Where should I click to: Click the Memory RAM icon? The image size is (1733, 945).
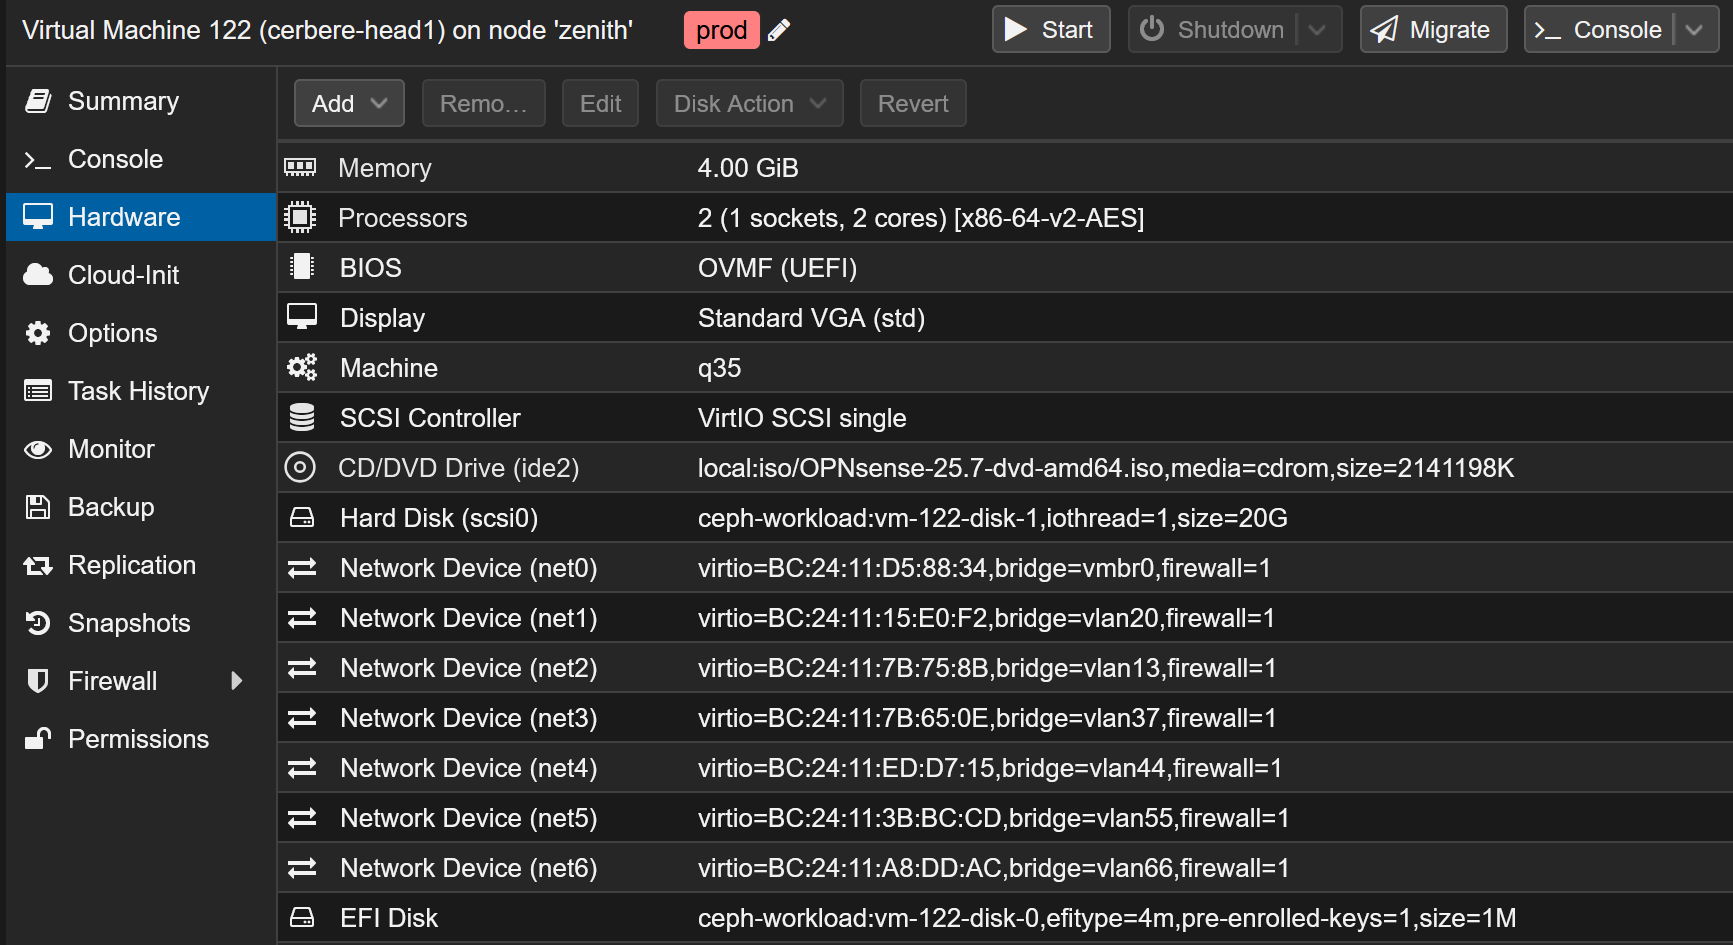300,167
